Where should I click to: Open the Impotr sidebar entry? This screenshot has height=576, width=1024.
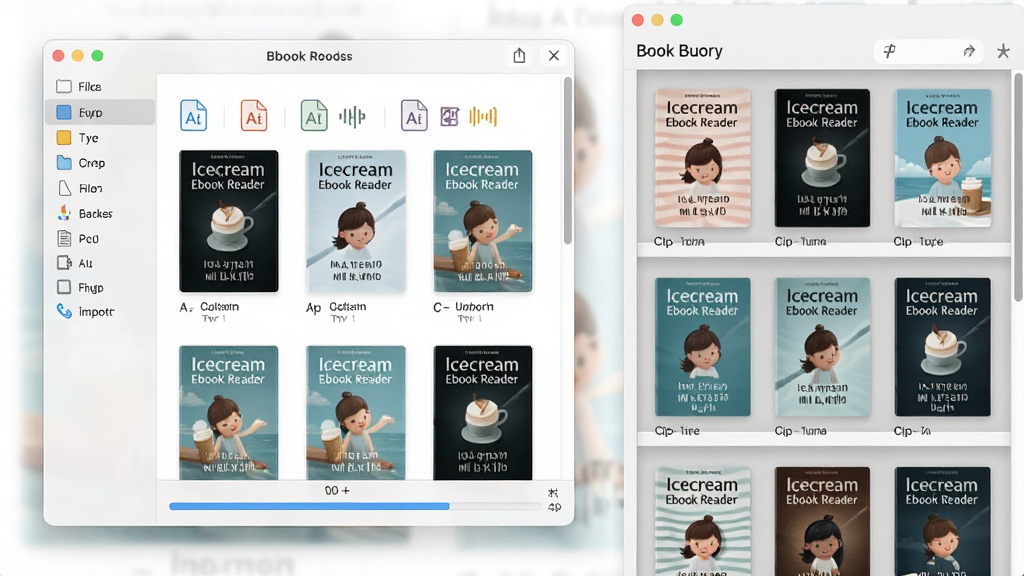tap(99, 312)
